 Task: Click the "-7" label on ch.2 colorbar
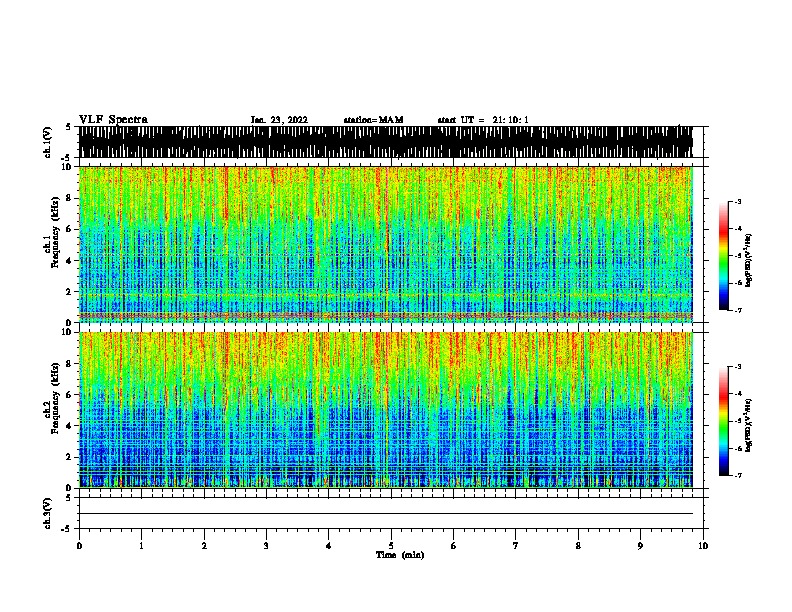click(737, 476)
